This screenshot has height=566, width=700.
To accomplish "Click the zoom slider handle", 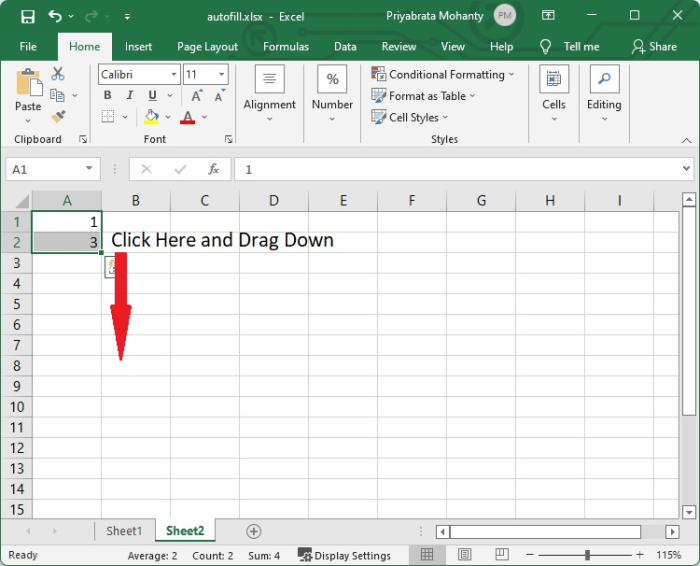I will 588,555.
